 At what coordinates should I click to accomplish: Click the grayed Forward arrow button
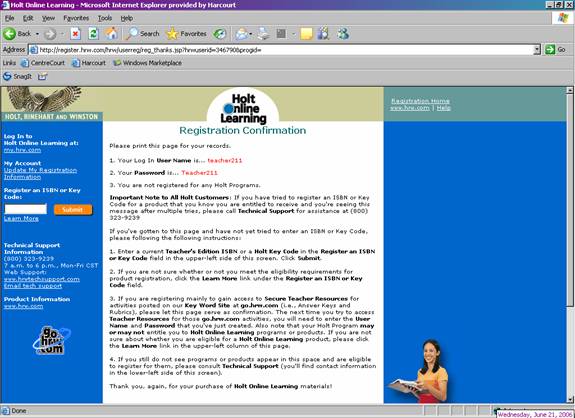[50, 34]
